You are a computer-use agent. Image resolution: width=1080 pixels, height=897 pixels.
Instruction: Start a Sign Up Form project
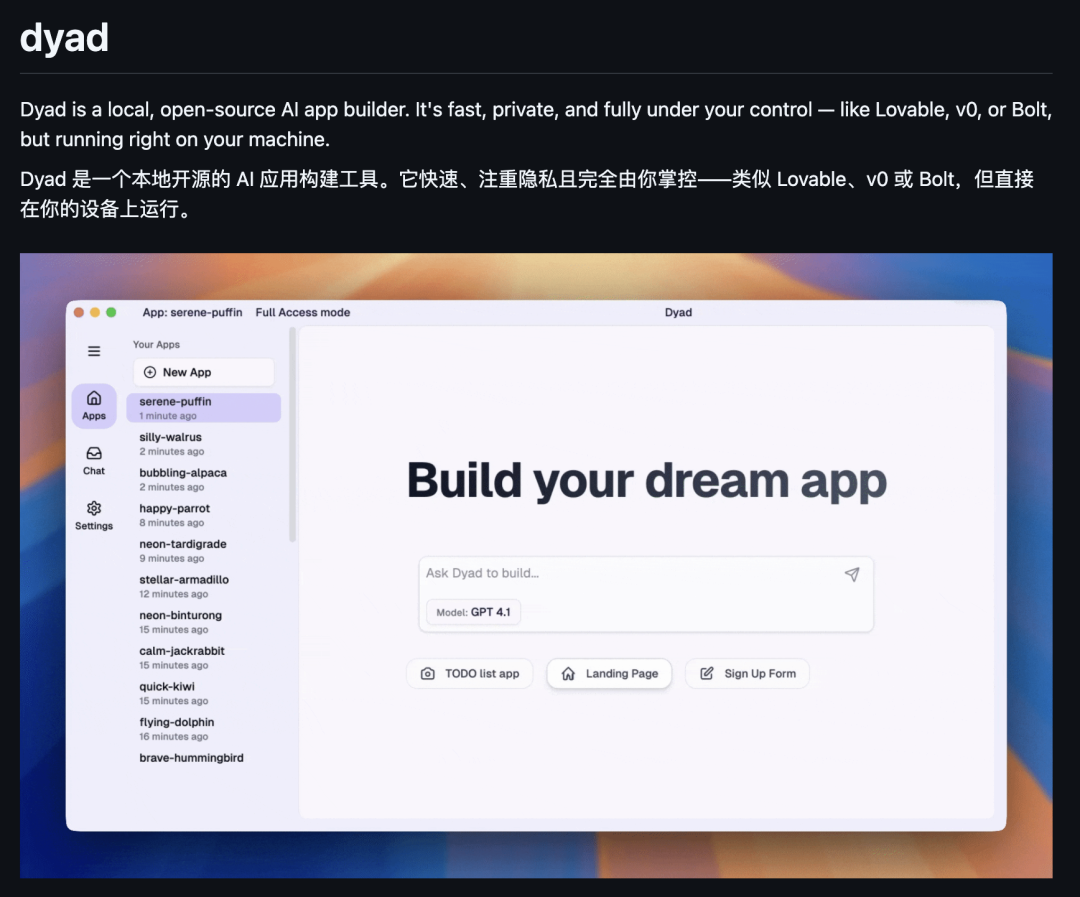747,673
